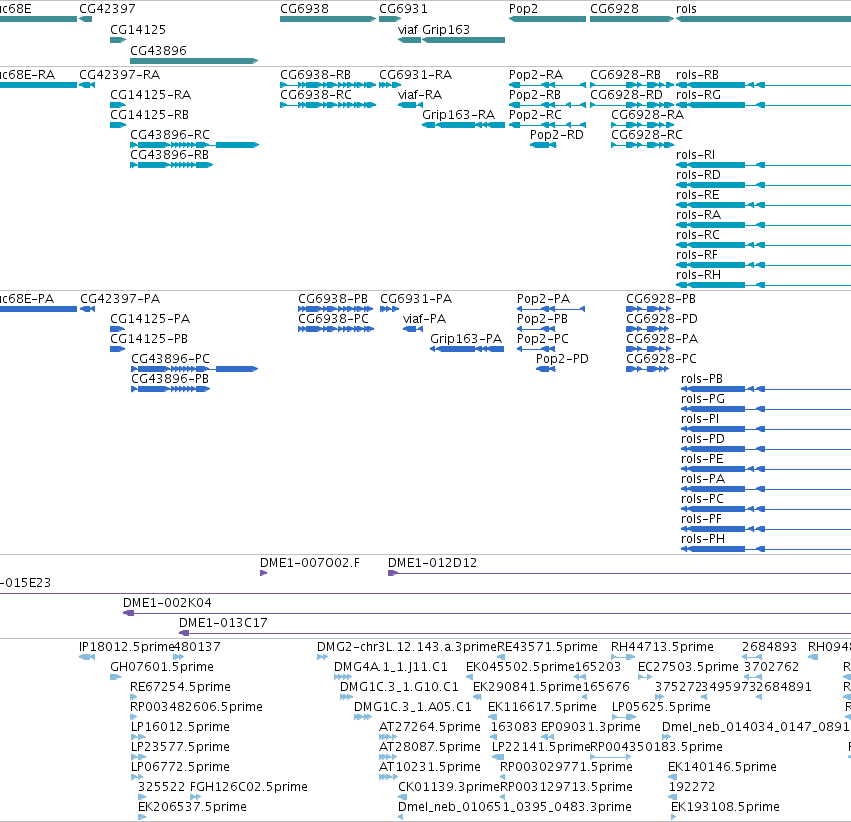Open the rols gene label
The height and width of the screenshot is (822, 851).
[x=687, y=9]
